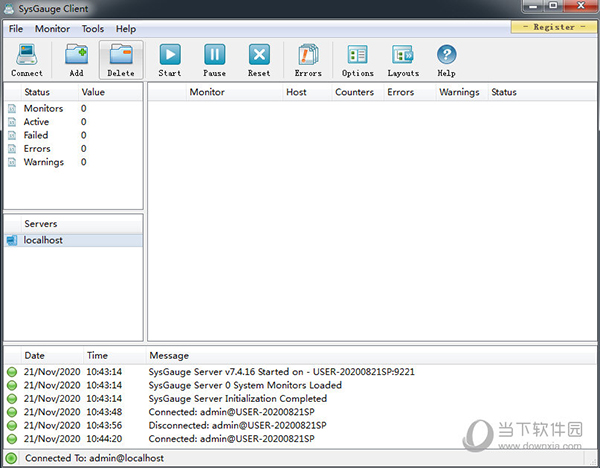This screenshot has width=600, height=468.
Task: Open the Help menu
Action: point(126,29)
